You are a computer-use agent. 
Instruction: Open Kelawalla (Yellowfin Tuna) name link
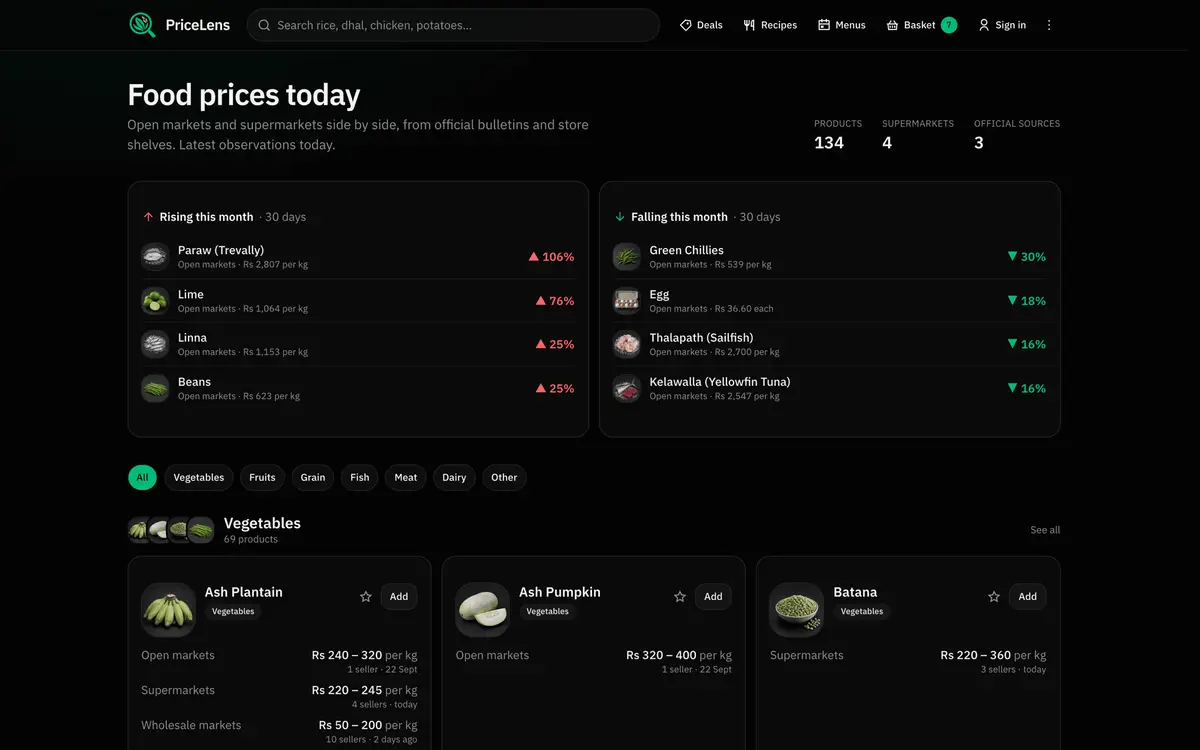[720, 382]
